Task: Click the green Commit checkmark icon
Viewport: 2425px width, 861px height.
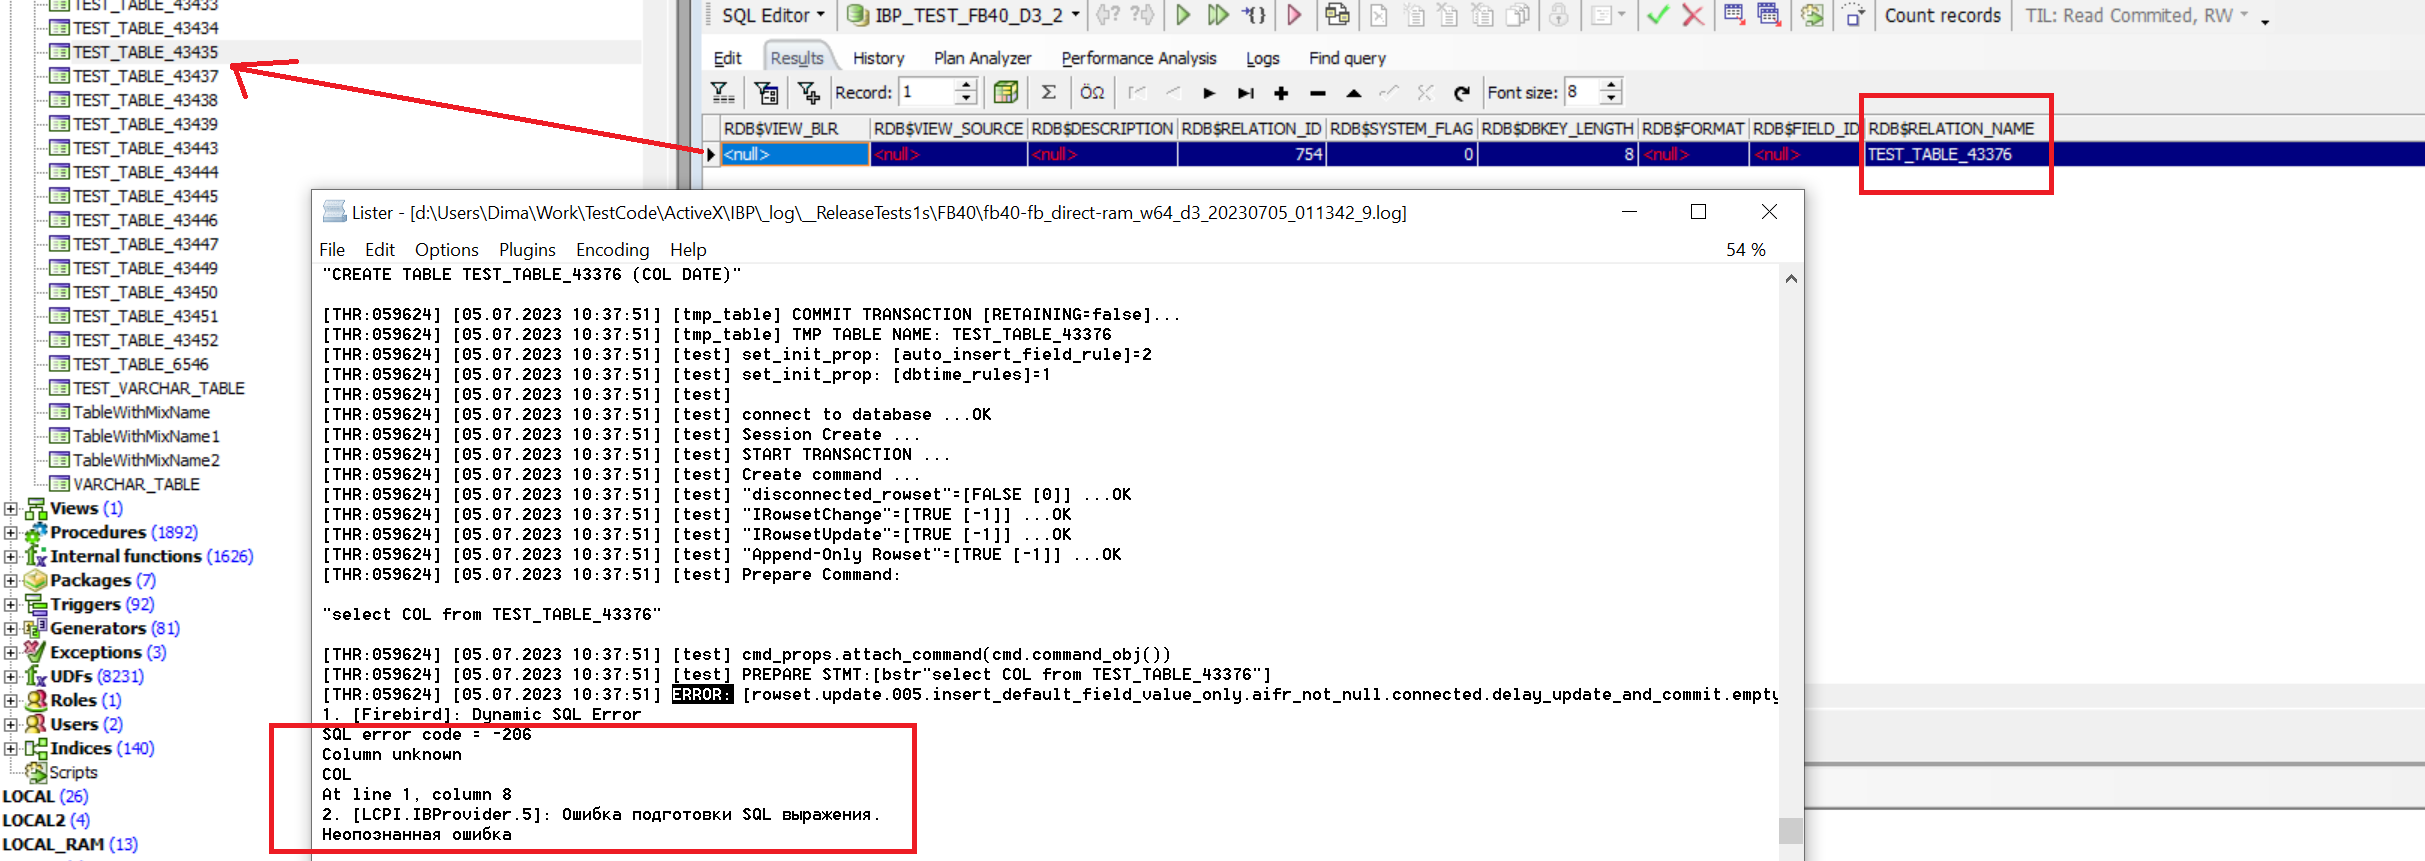Action: click(x=1657, y=15)
